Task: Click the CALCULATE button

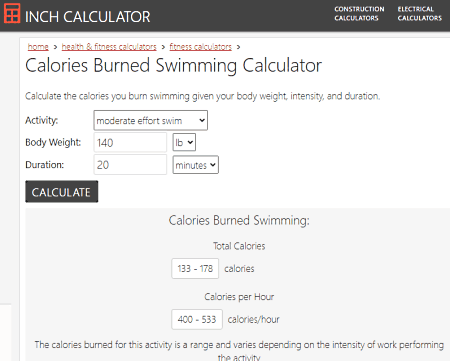Action: pyautogui.click(x=62, y=192)
